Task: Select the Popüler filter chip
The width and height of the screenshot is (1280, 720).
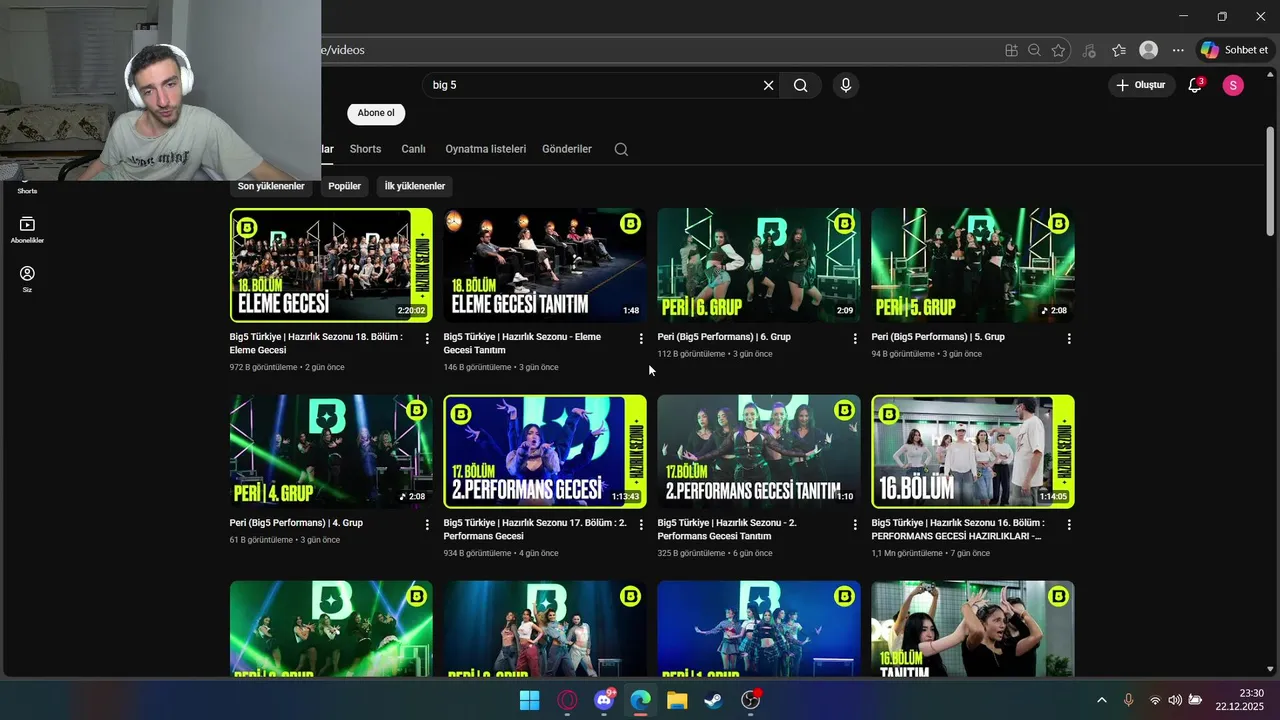Action: point(344,187)
